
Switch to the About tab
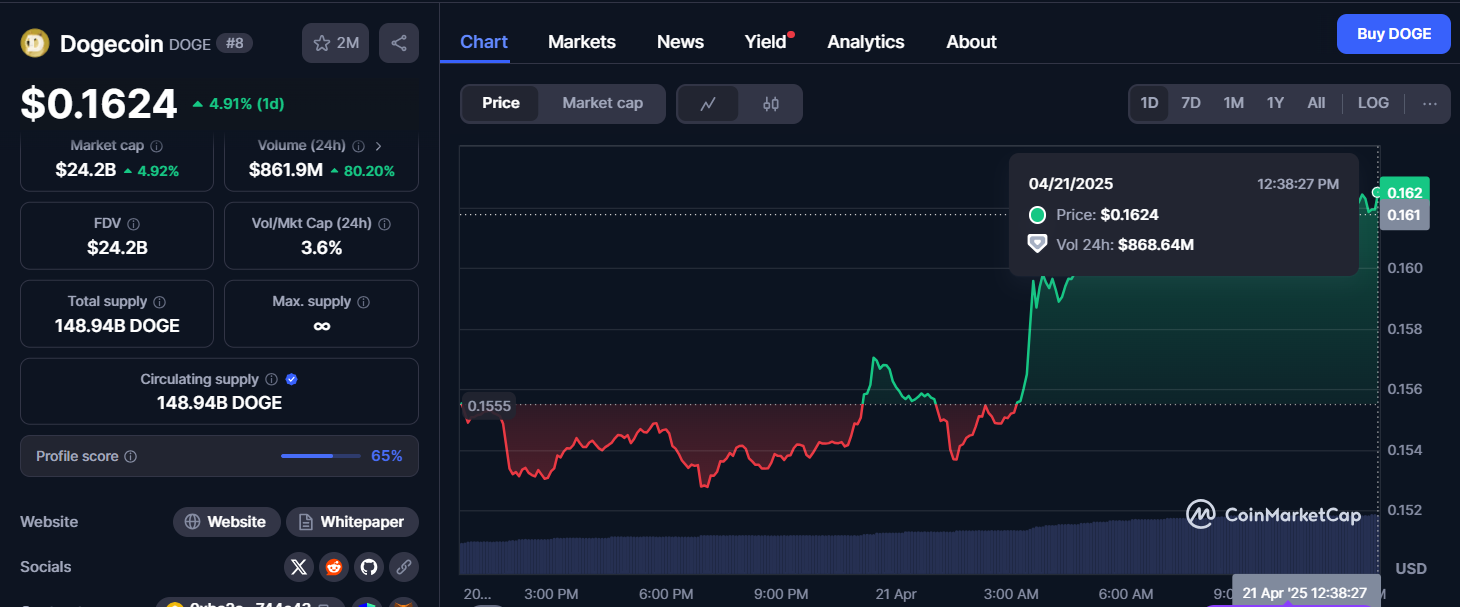coord(971,42)
